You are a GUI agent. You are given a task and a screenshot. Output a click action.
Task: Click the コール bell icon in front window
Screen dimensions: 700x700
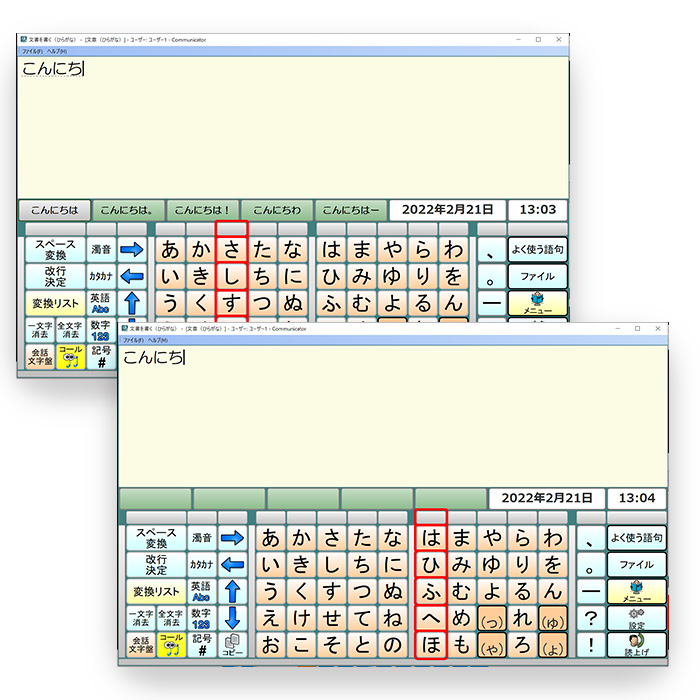coord(171,644)
